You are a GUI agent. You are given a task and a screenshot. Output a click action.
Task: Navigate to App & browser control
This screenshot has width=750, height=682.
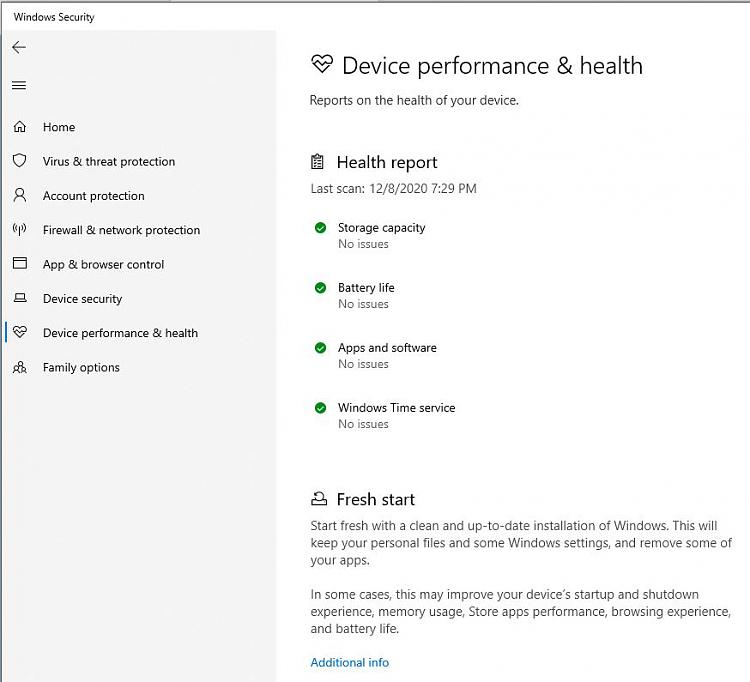tap(103, 264)
